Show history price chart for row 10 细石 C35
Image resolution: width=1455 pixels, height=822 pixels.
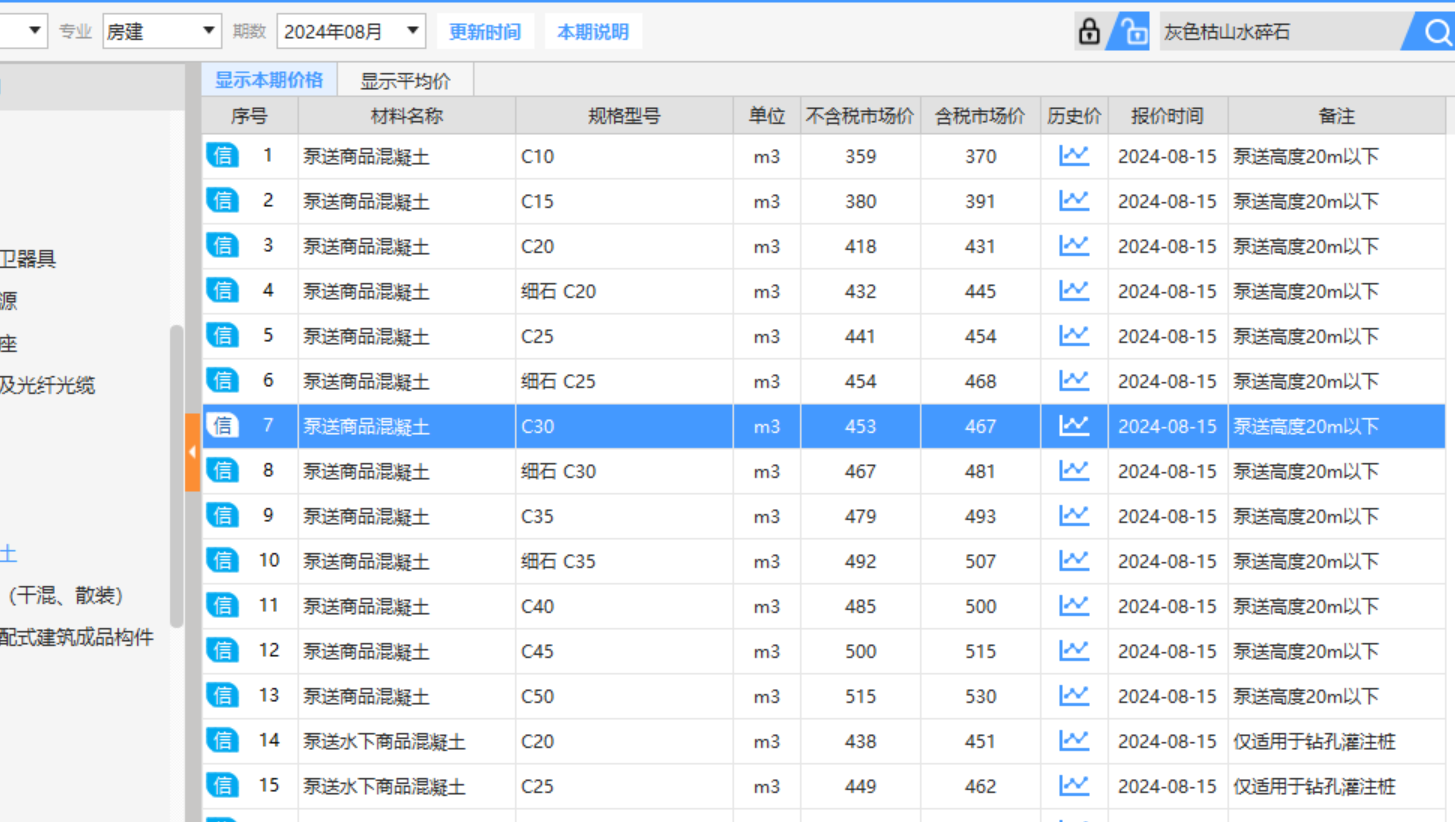(x=1074, y=561)
